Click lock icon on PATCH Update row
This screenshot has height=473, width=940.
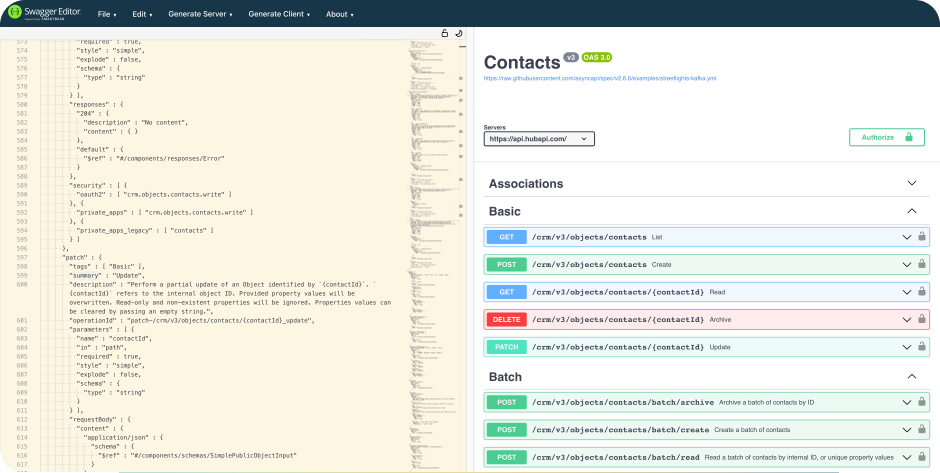click(x=922, y=347)
